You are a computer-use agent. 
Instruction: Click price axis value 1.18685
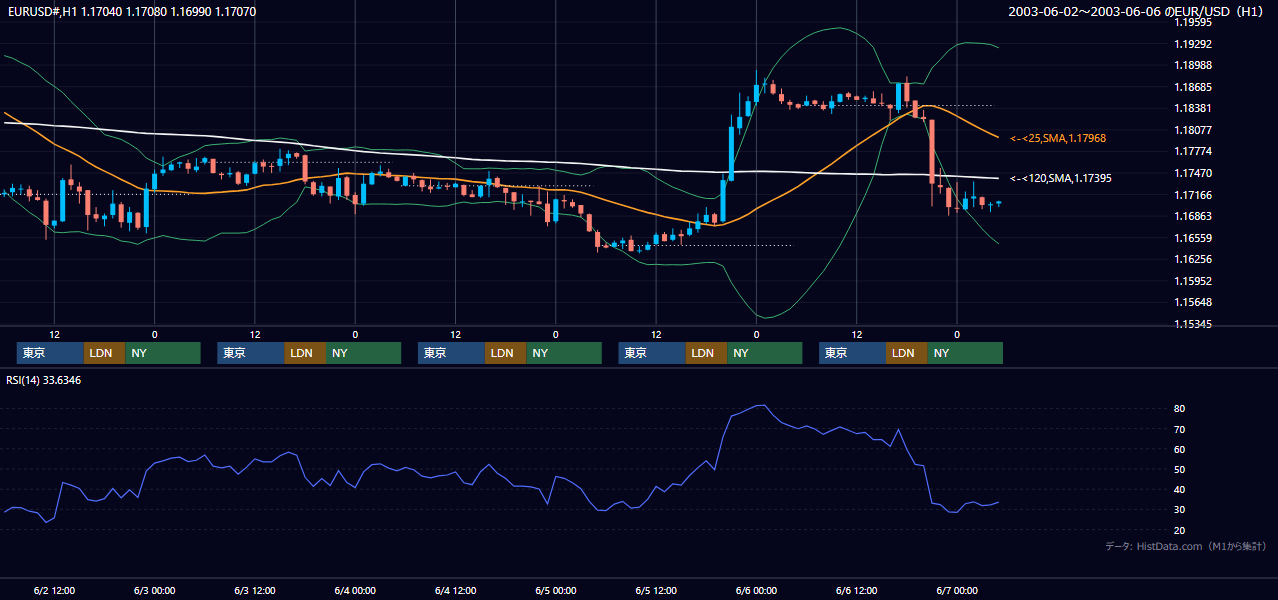pyautogui.click(x=1193, y=87)
